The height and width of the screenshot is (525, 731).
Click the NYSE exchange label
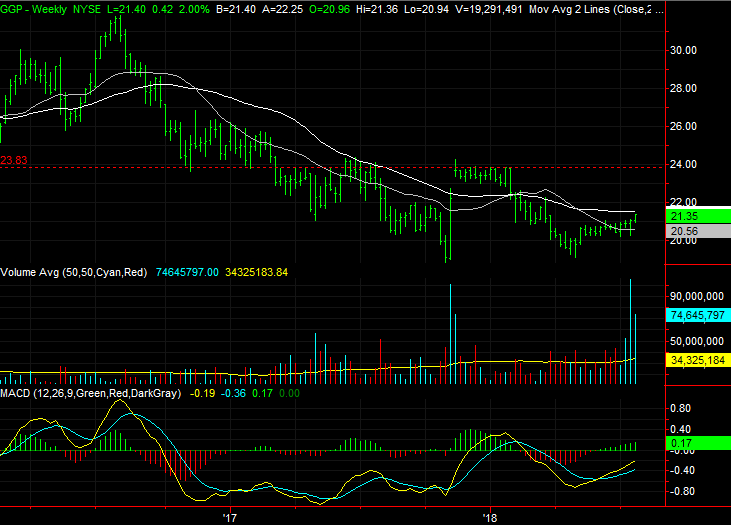87,9
